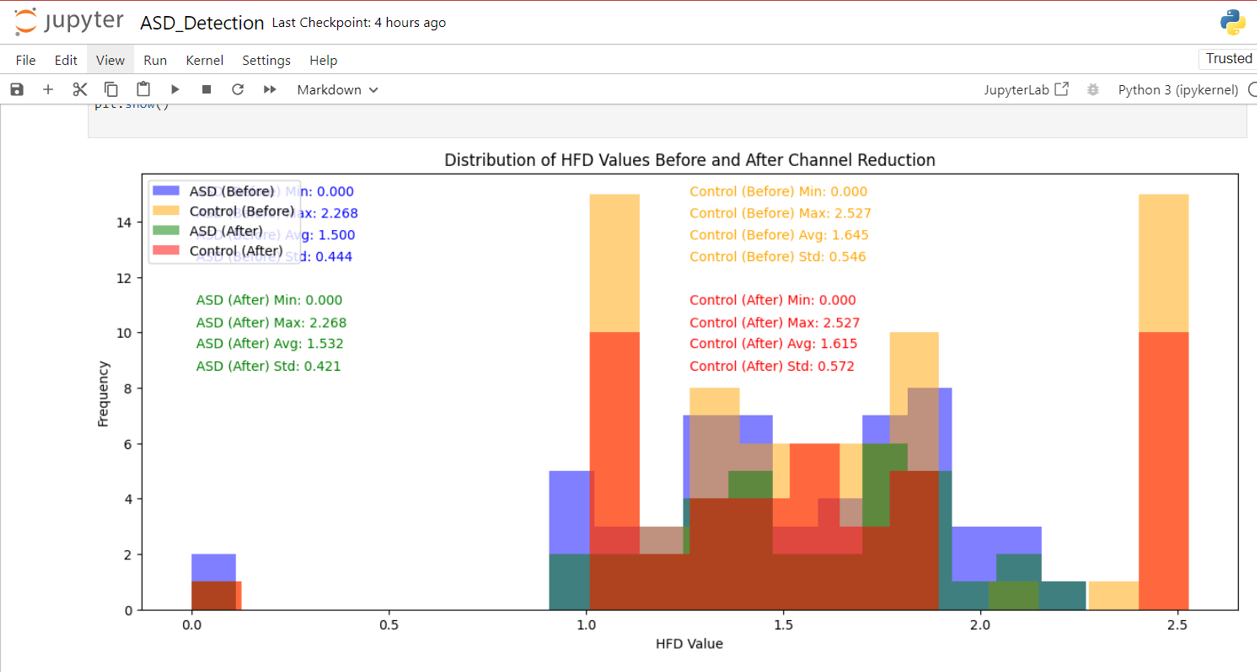Click the ASD_Detection notebook title

coord(202,22)
